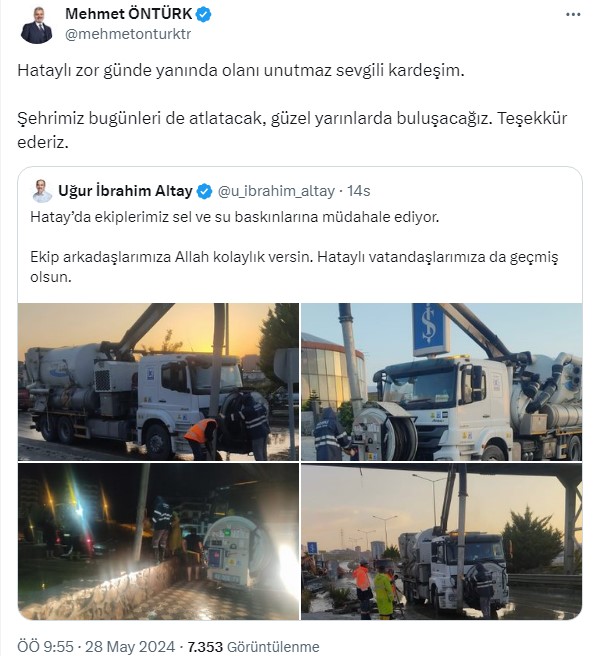The width and height of the screenshot is (598, 656).
Task: Open the nighttime flood response photo
Action: click(158, 541)
